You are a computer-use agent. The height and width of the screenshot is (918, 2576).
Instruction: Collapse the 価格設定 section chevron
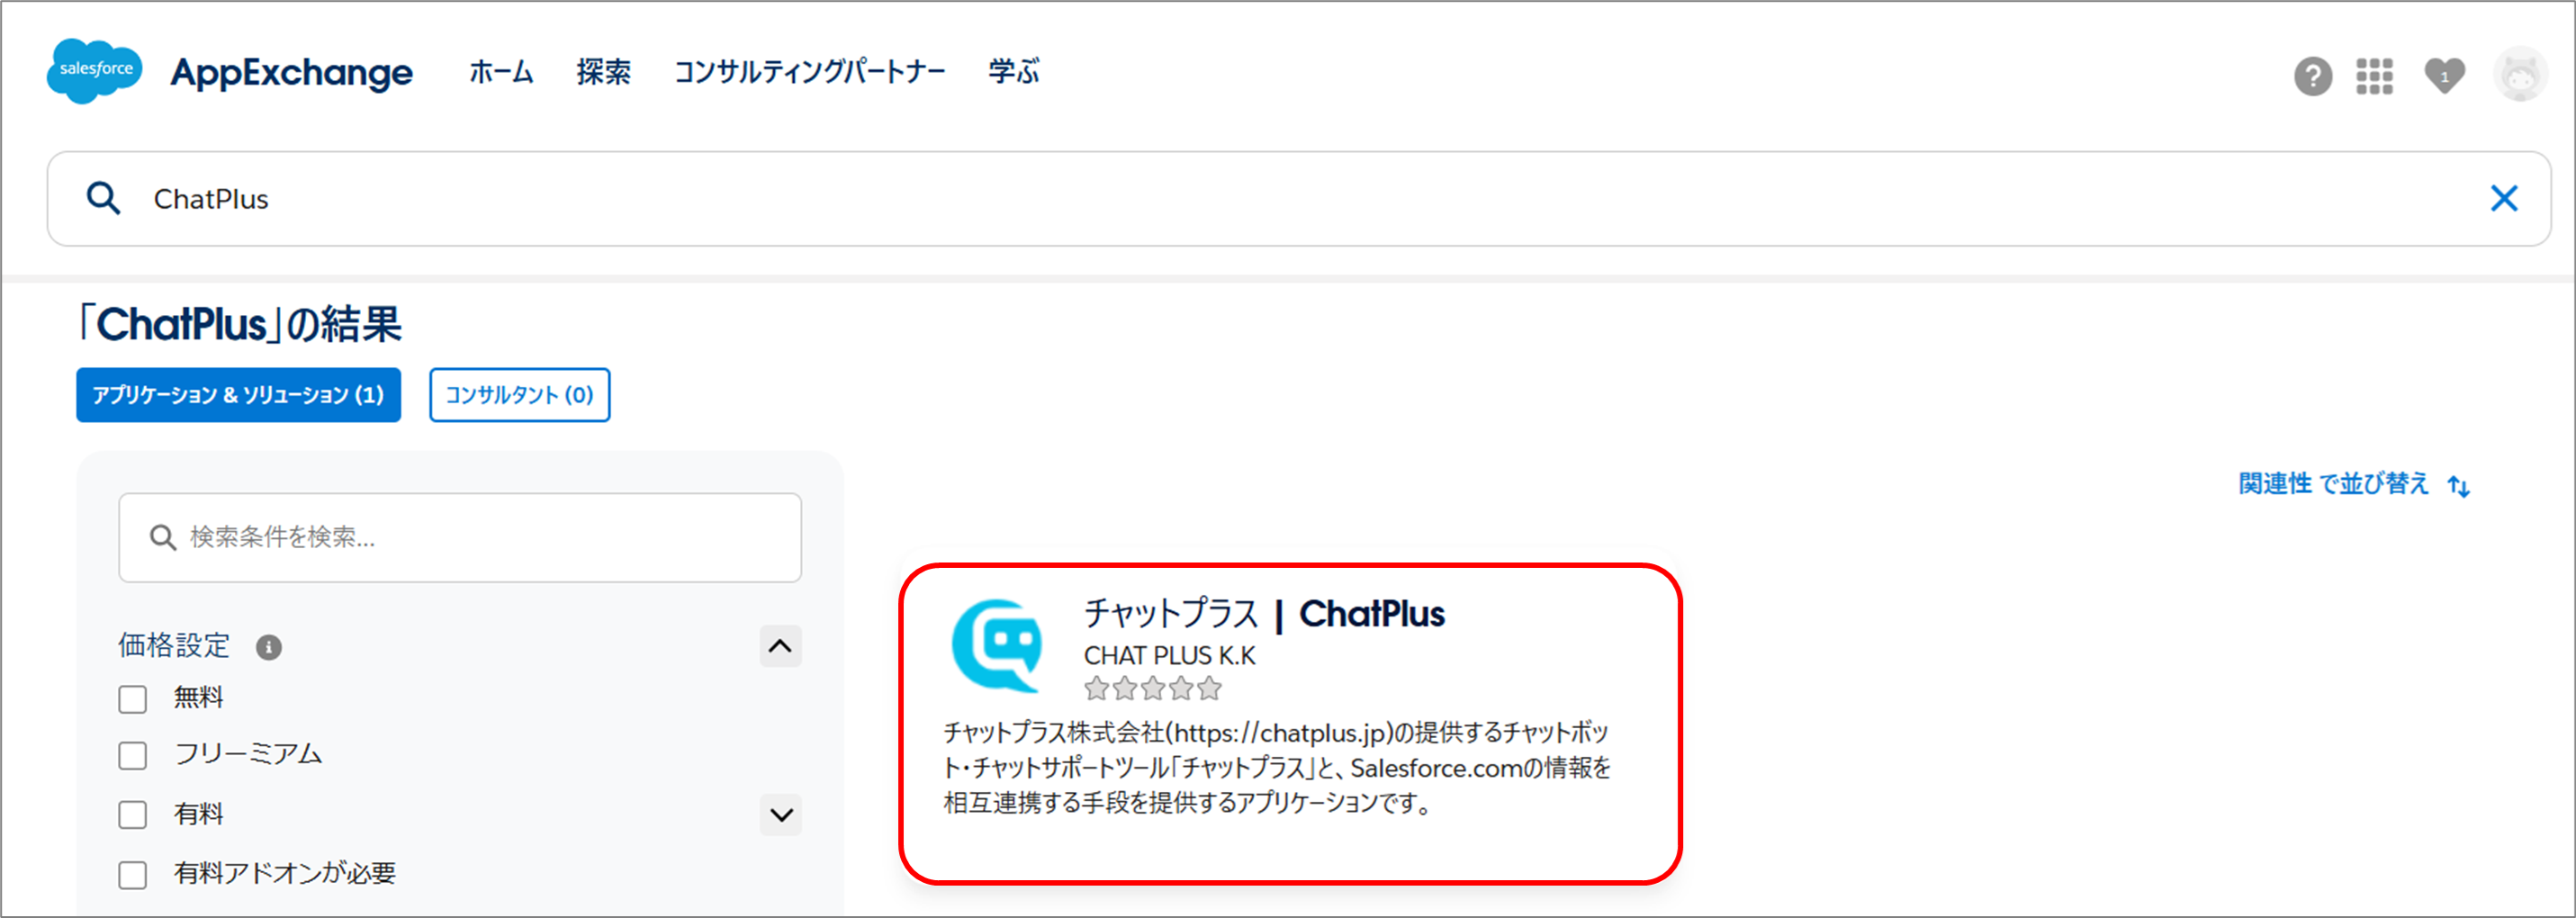coord(780,646)
